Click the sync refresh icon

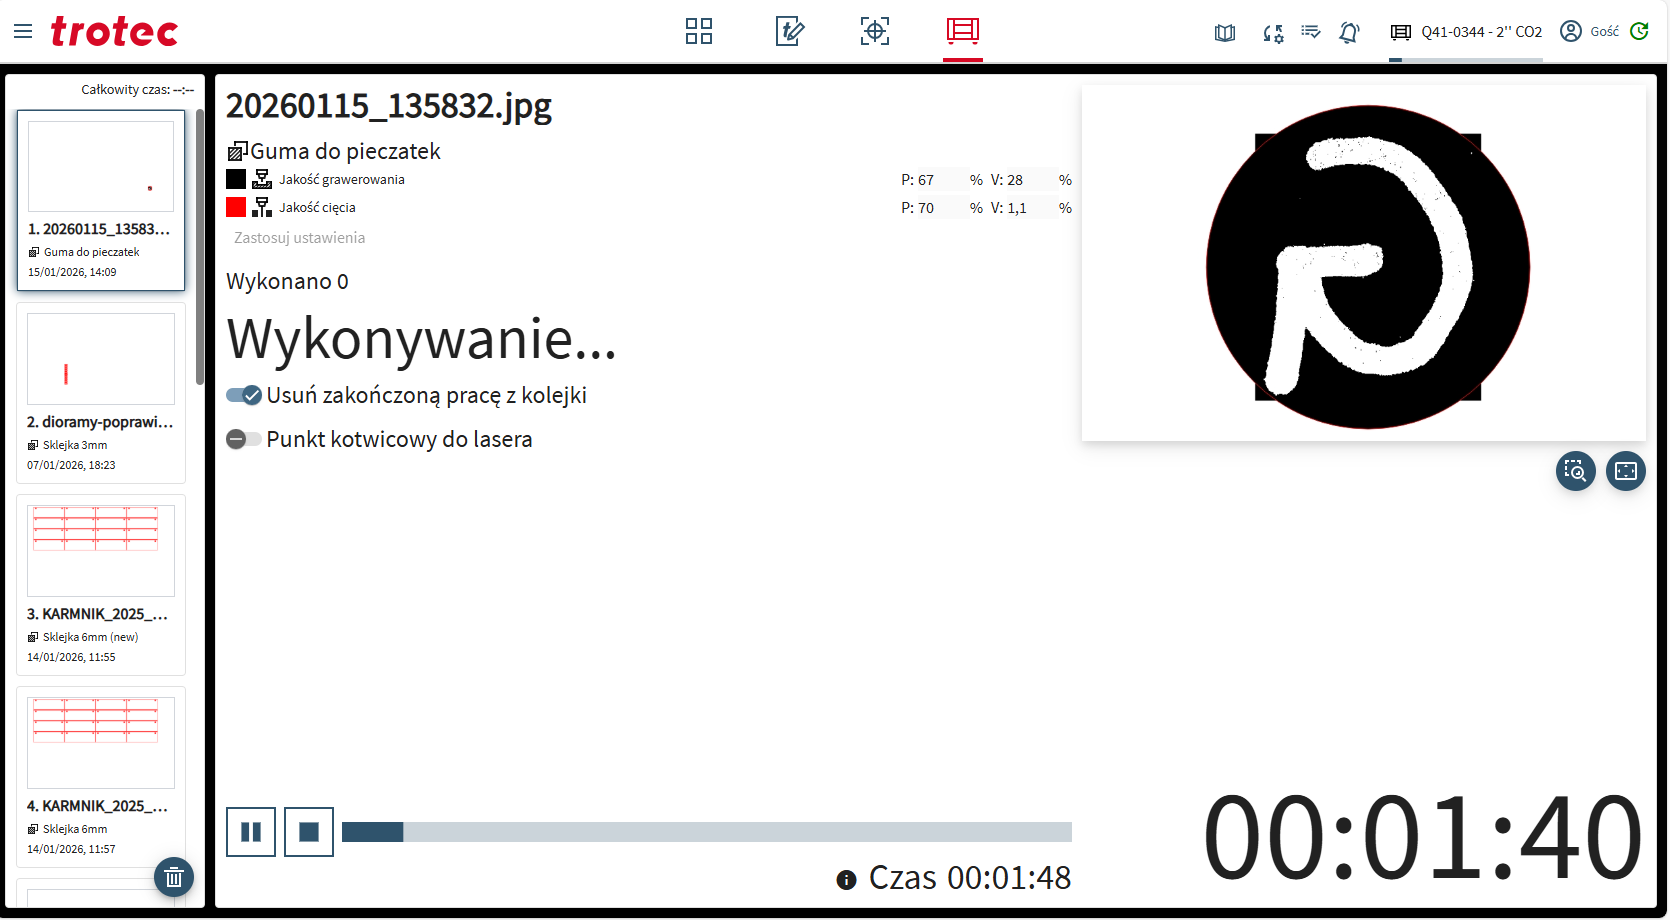[x=1639, y=31]
